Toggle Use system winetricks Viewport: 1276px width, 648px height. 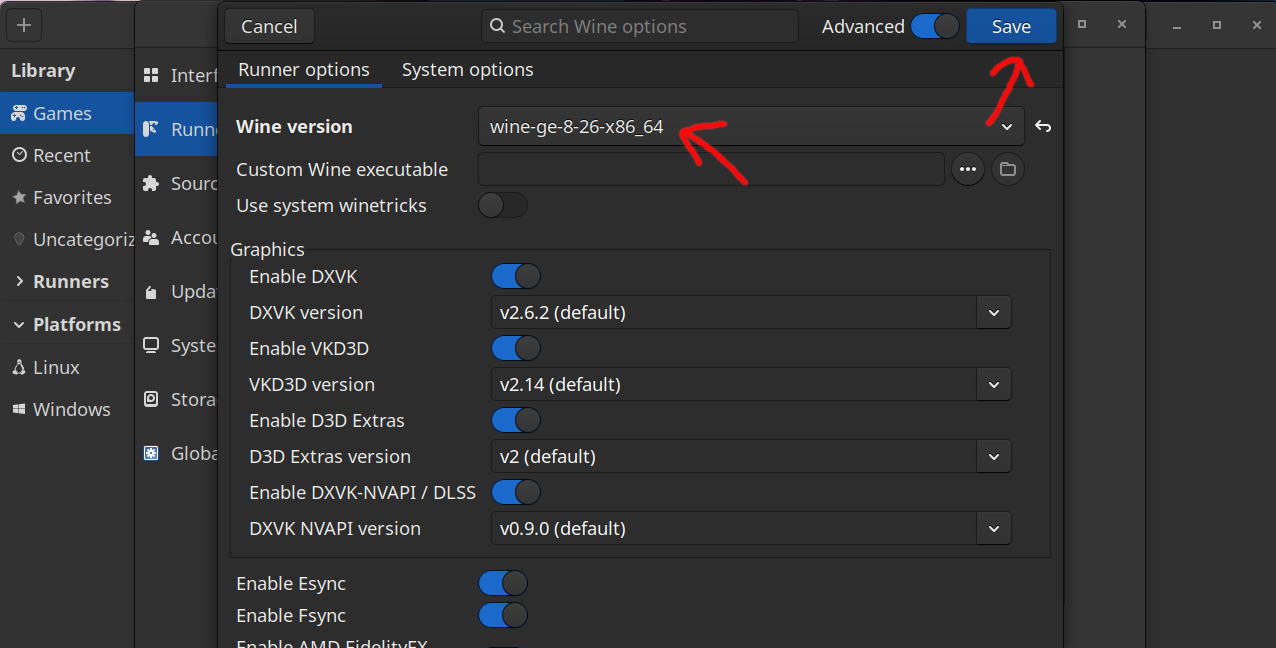coord(503,205)
